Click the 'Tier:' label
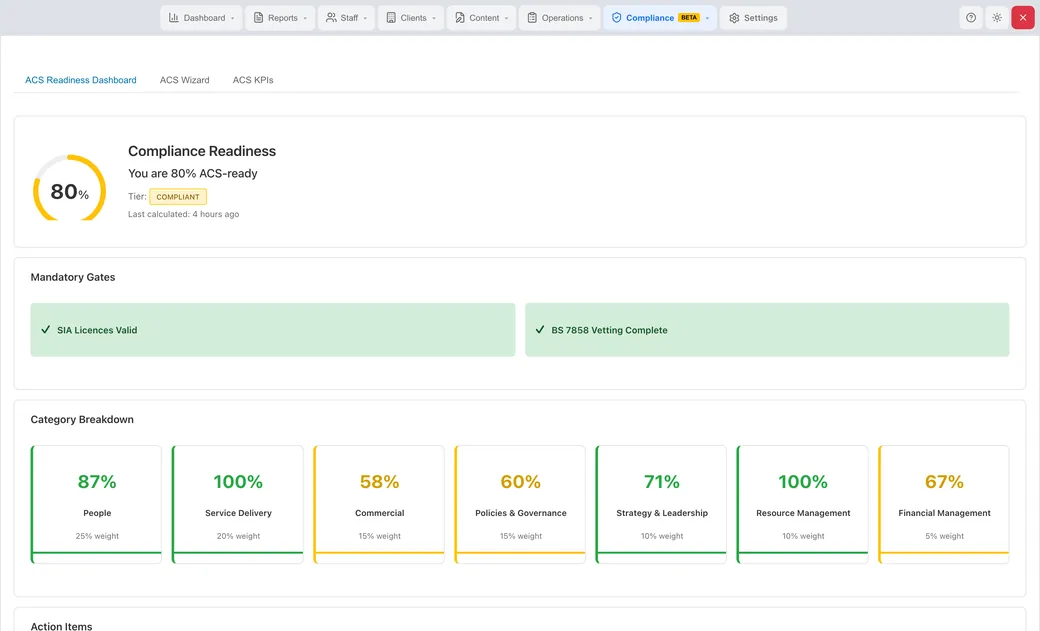 click(137, 196)
